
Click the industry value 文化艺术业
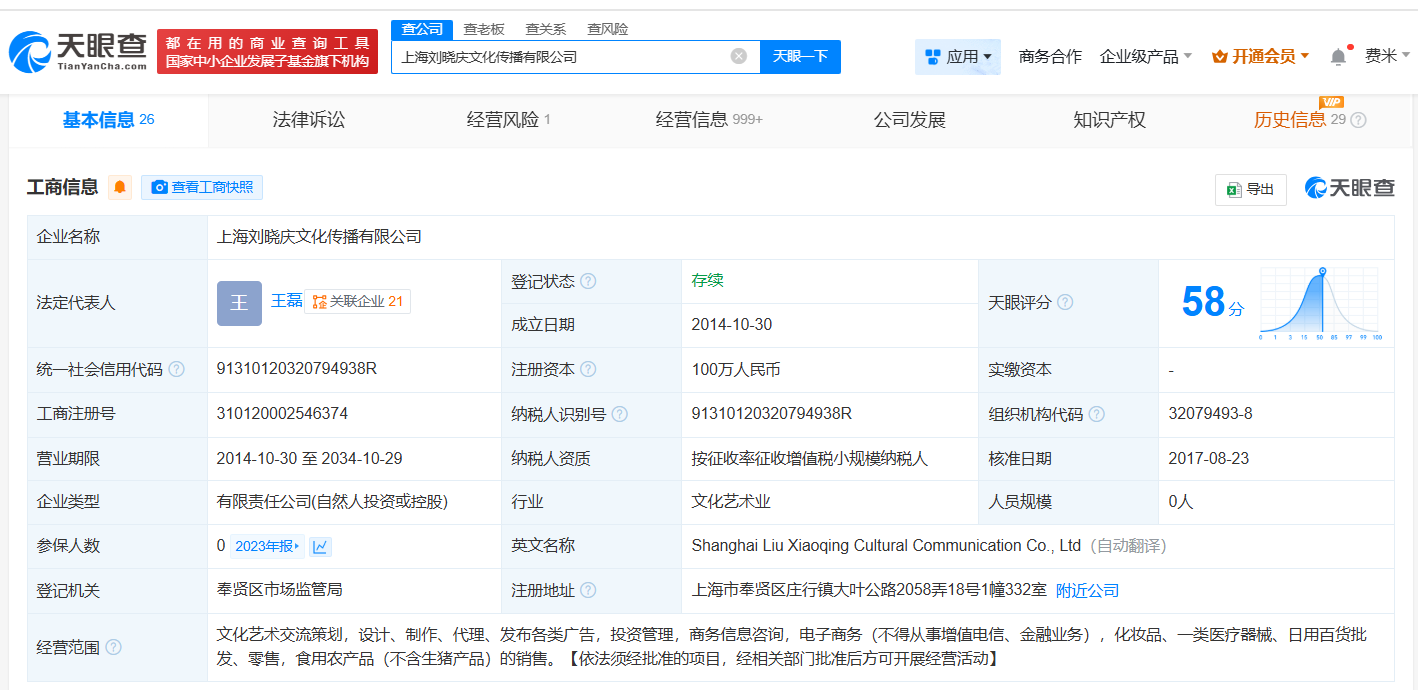[x=731, y=502]
